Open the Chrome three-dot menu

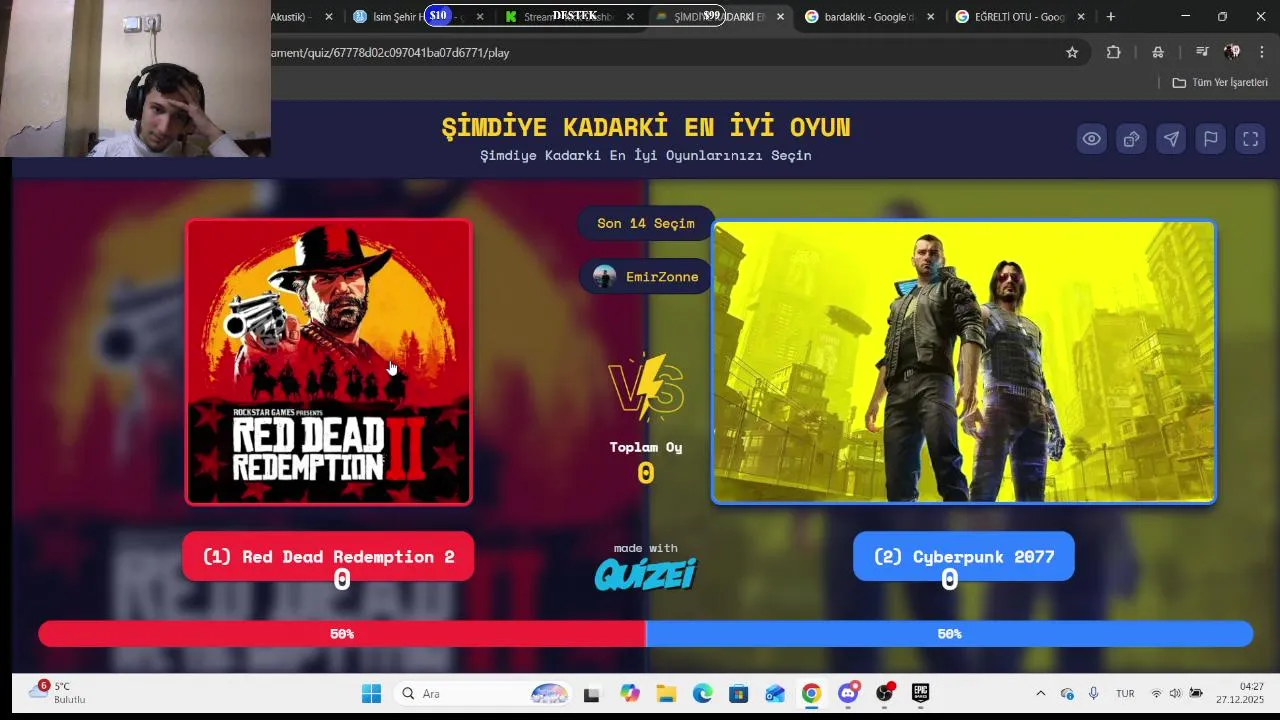click(x=1262, y=52)
